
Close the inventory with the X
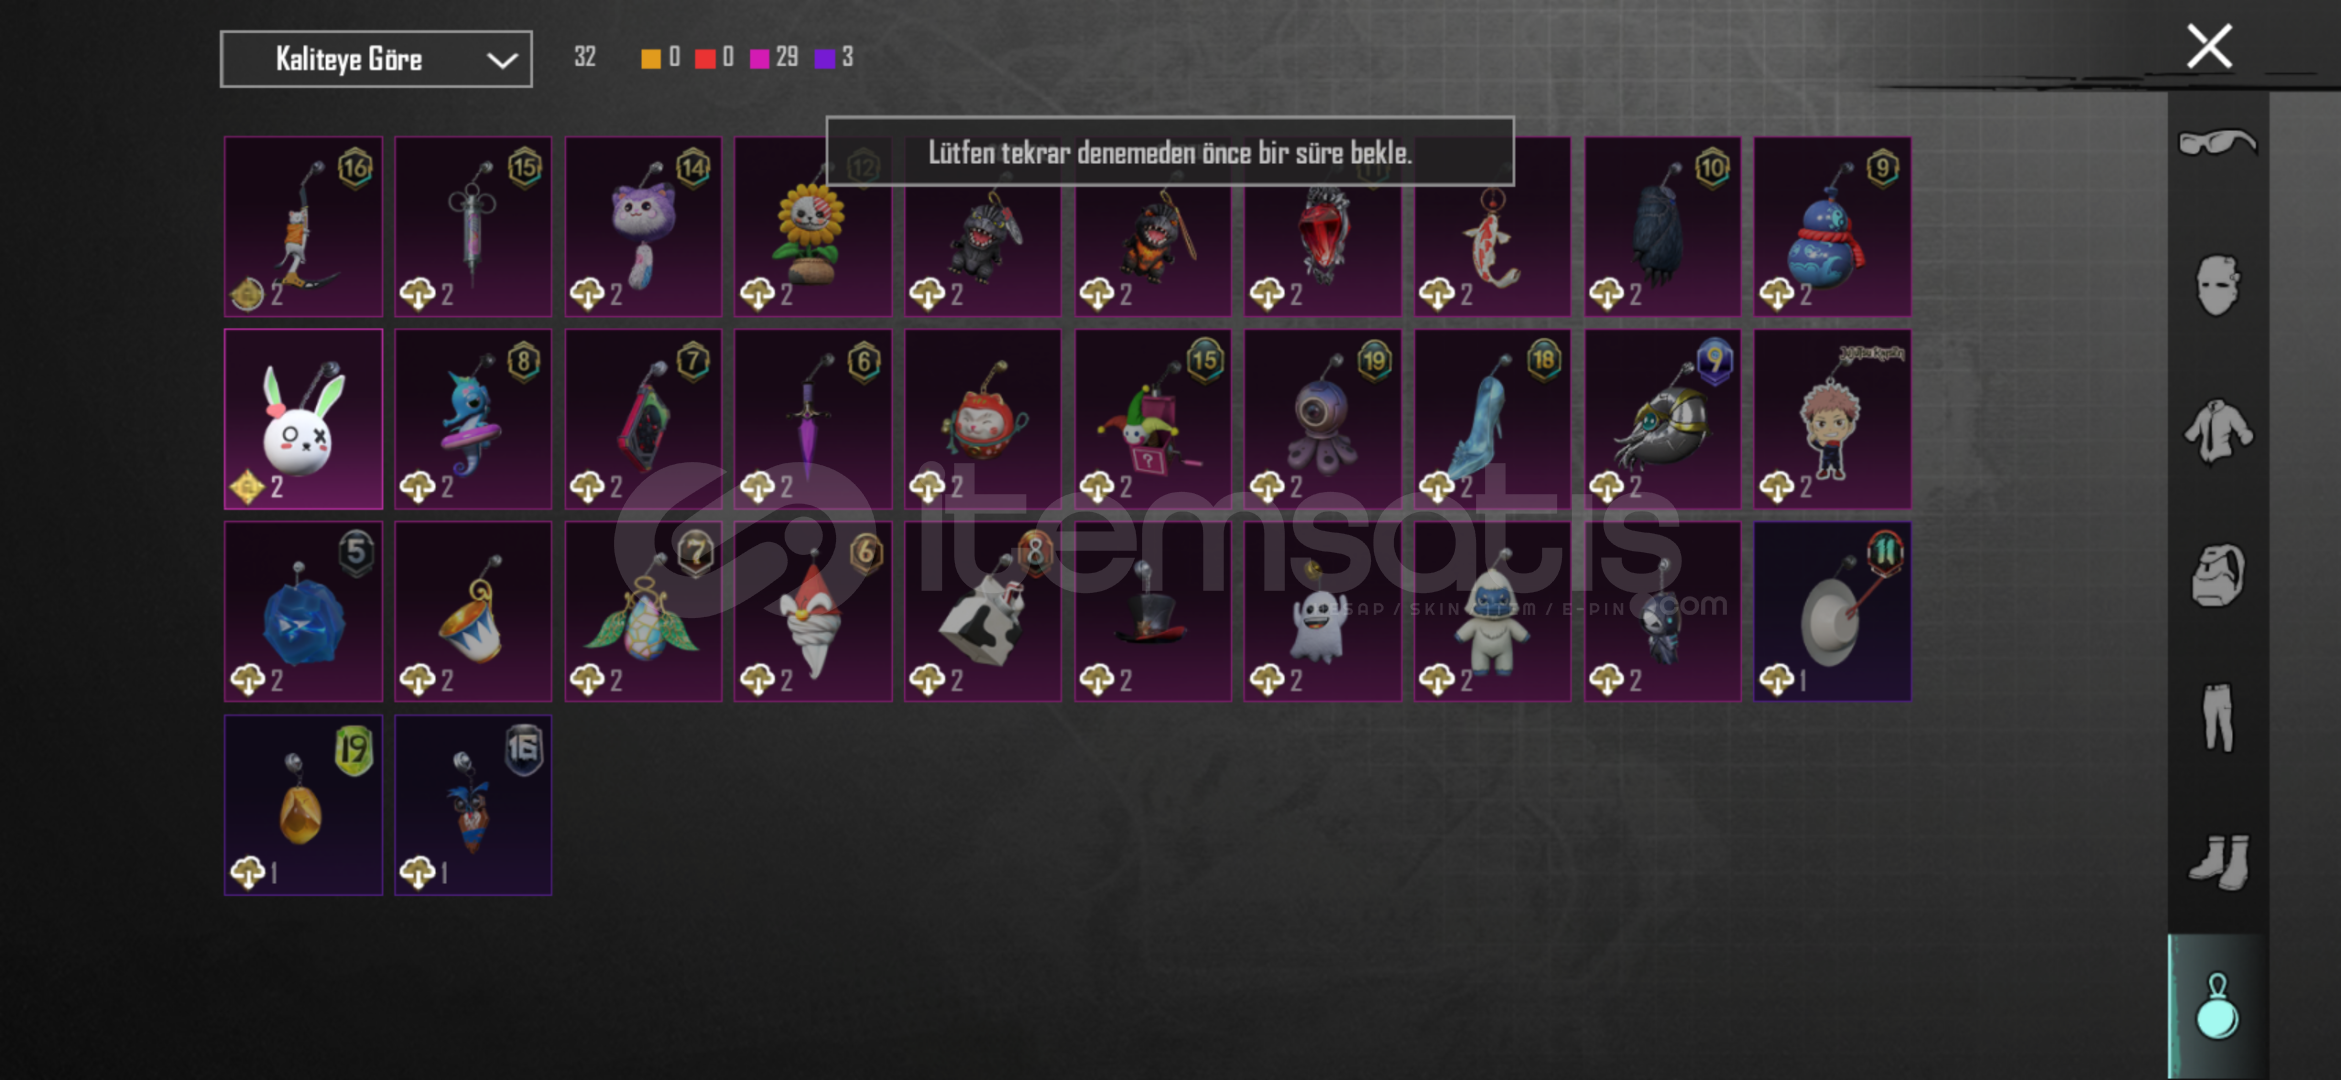tap(2209, 46)
